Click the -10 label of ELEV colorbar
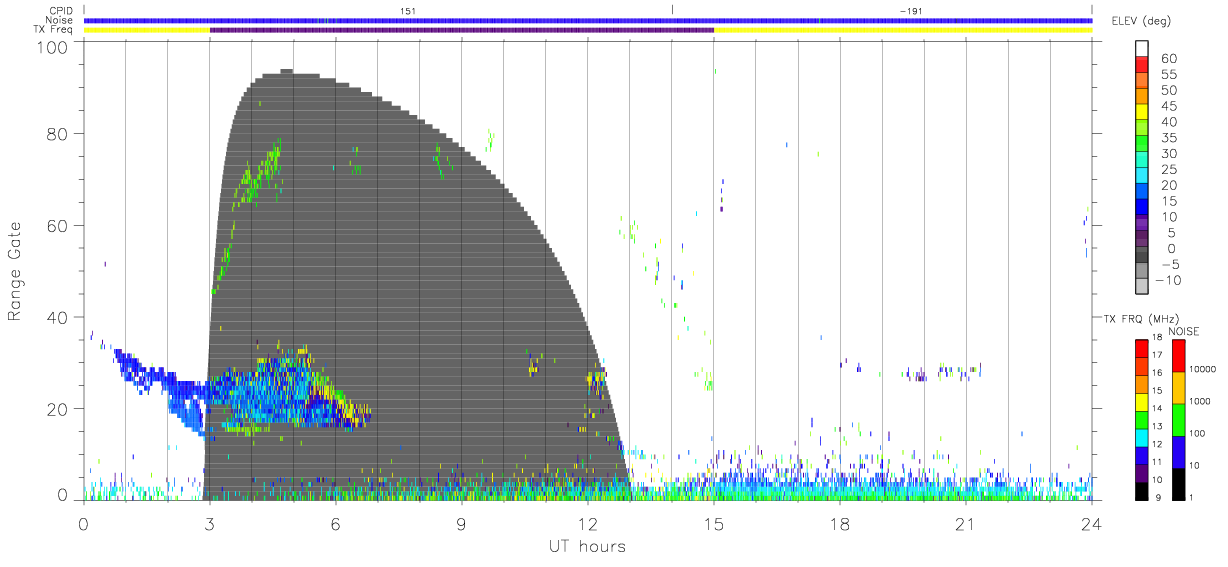Image resolution: width=1228 pixels, height=567 pixels. point(1167,280)
